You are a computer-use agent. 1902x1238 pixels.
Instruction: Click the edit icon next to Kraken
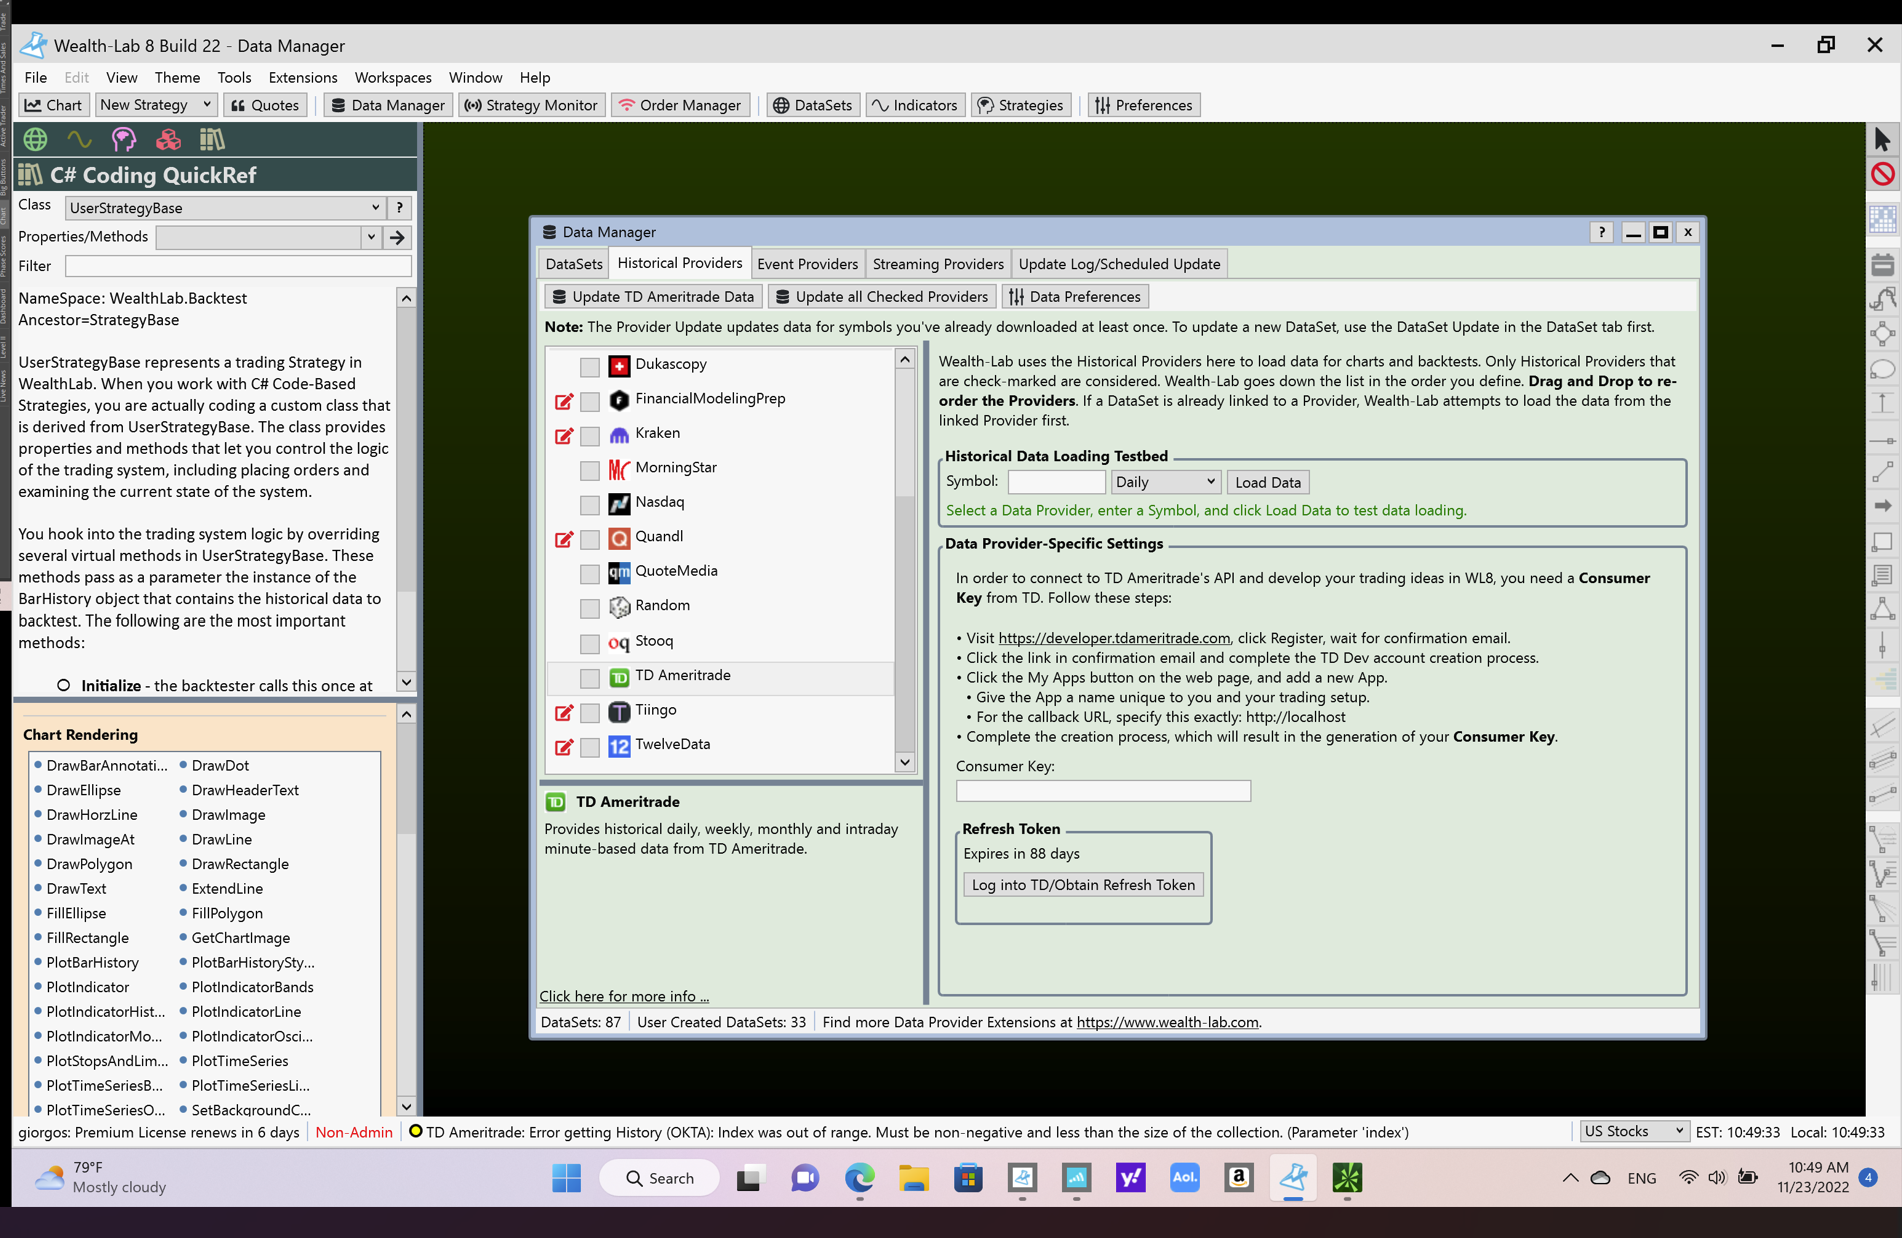564,435
